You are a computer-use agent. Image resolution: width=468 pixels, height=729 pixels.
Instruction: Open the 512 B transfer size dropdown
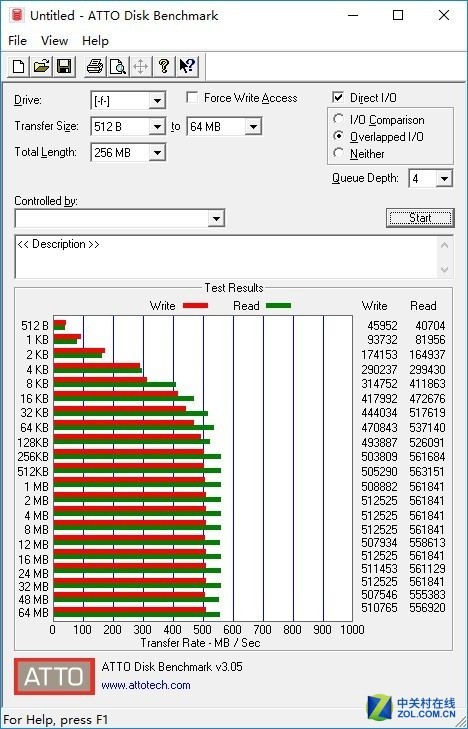click(x=157, y=126)
